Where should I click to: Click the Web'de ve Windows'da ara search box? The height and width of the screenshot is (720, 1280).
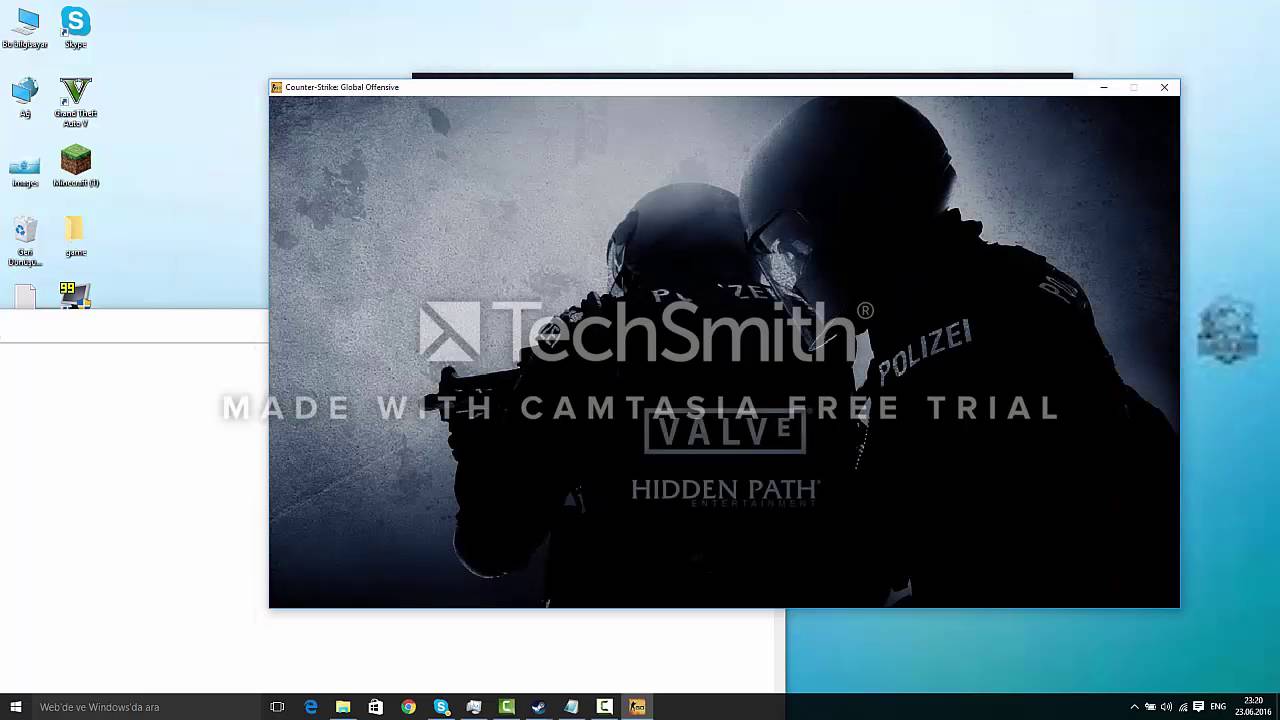pyautogui.click(x=145, y=707)
